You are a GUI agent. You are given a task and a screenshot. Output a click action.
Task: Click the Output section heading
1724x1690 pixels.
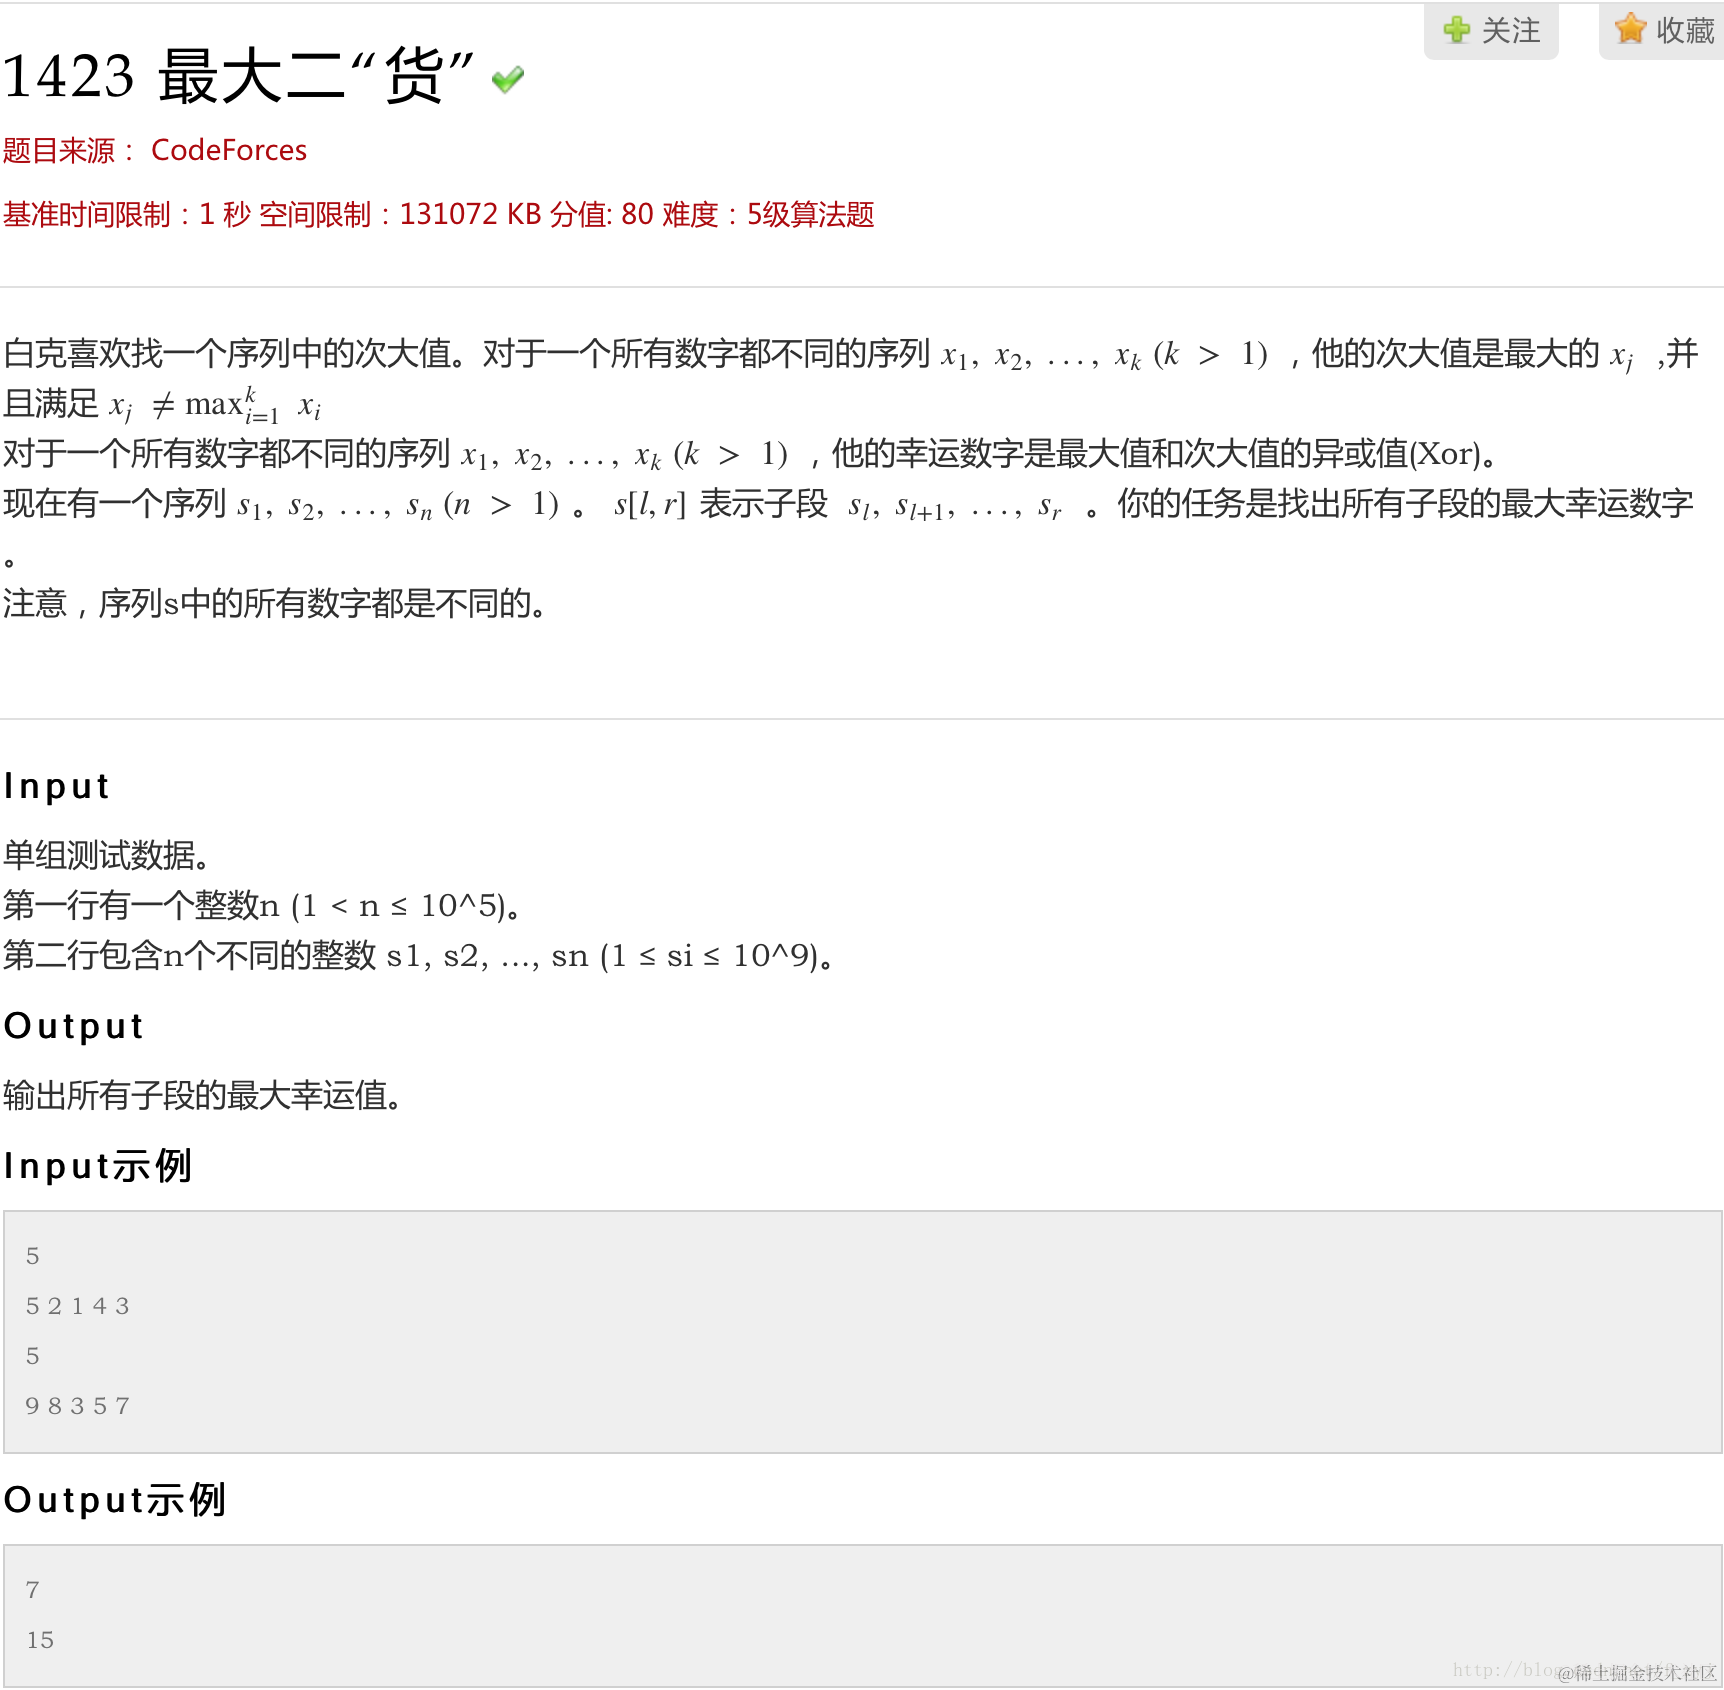coord(74,1026)
